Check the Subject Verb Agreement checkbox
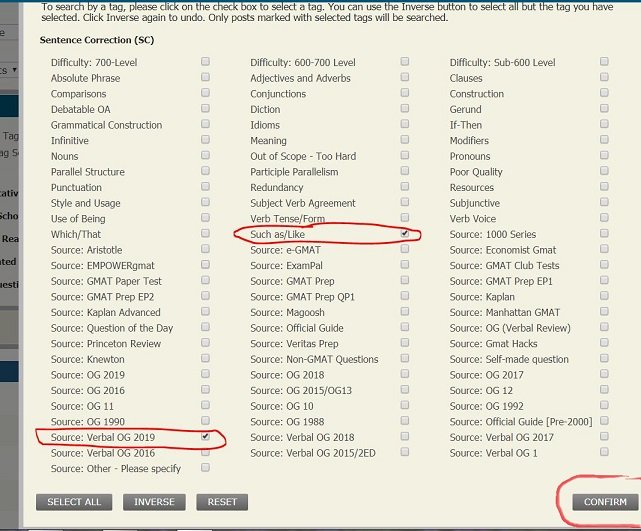This screenshot has height=531, width=641. point(405,202)
